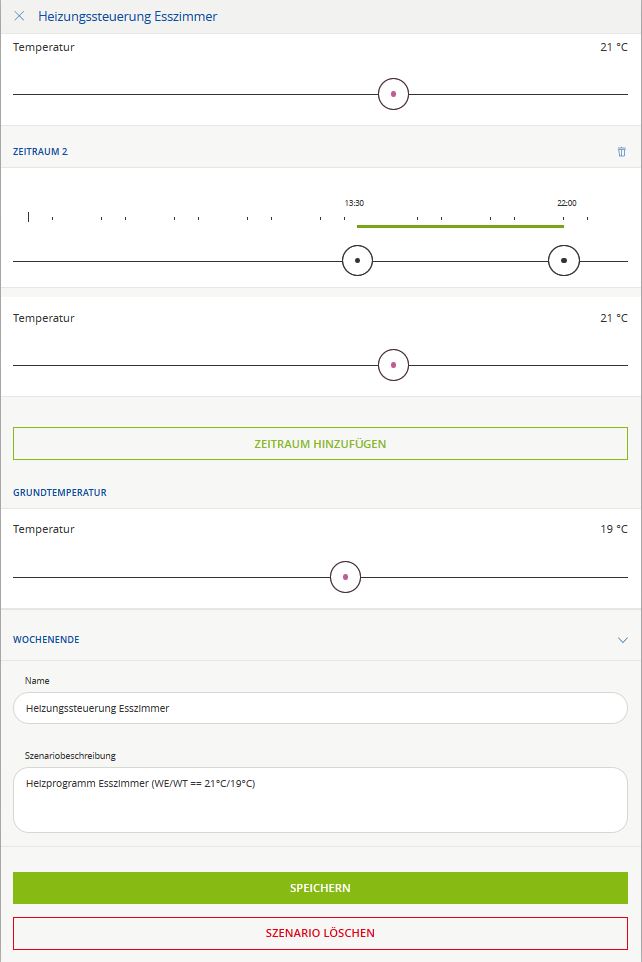Click the 13:30 time label on timeline
Viewport: 642px width, 962px height.
click(x=354, y=203)
